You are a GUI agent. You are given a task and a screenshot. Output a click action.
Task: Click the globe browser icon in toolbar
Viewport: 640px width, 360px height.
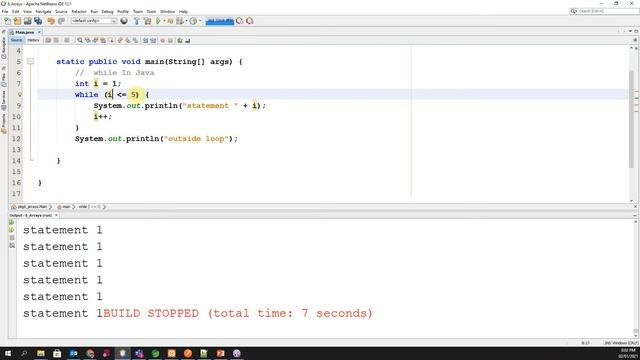click(x=124, y=21)
